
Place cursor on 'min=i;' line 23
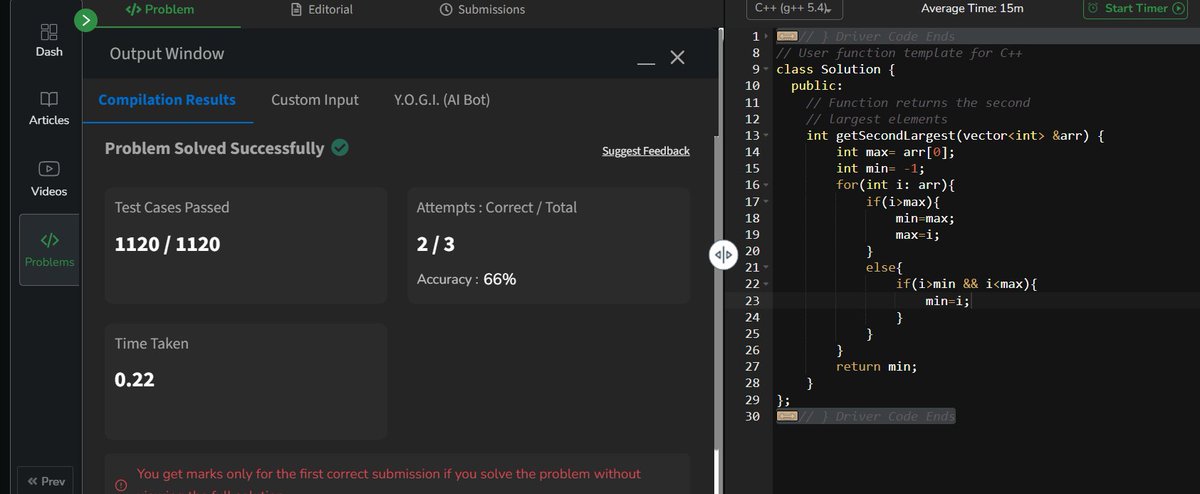[x=948, y=300]
